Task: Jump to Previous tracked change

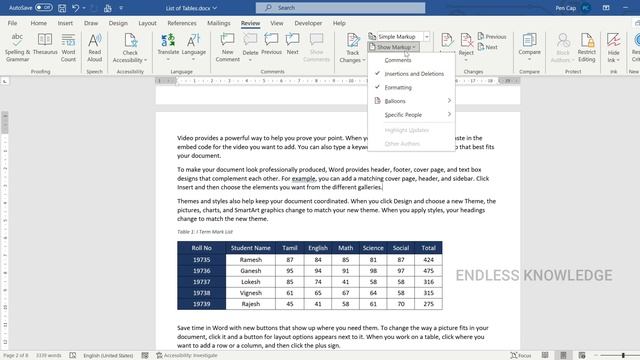Action: [492, 36]
